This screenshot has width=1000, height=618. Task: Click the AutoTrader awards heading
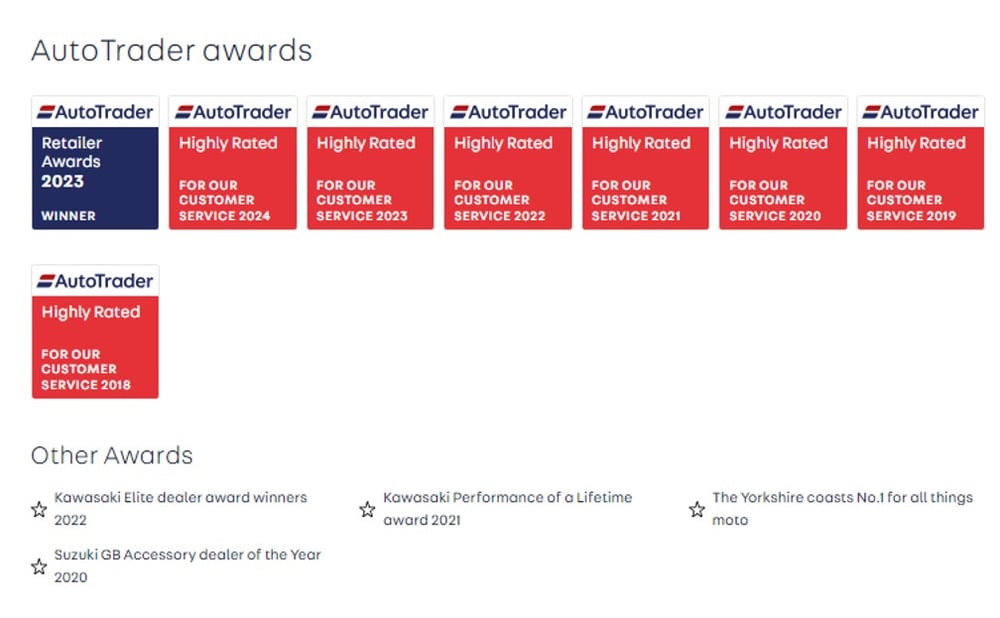click(x=172, y=50)
